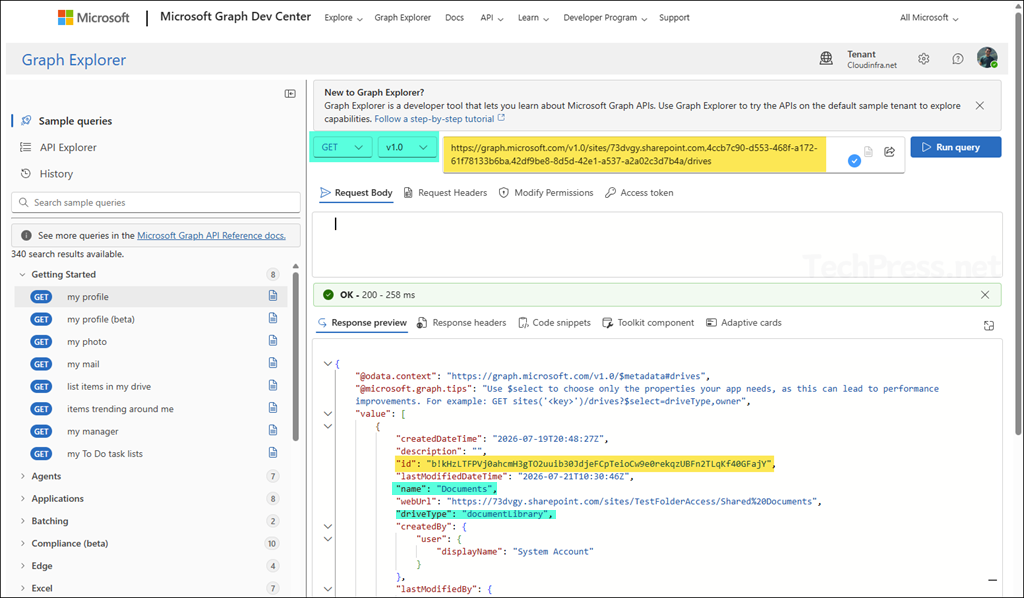Screen dimensions: 1024x598
Task: Open Microsoft Graph API Reference docs link
Action: coord(212,235)
